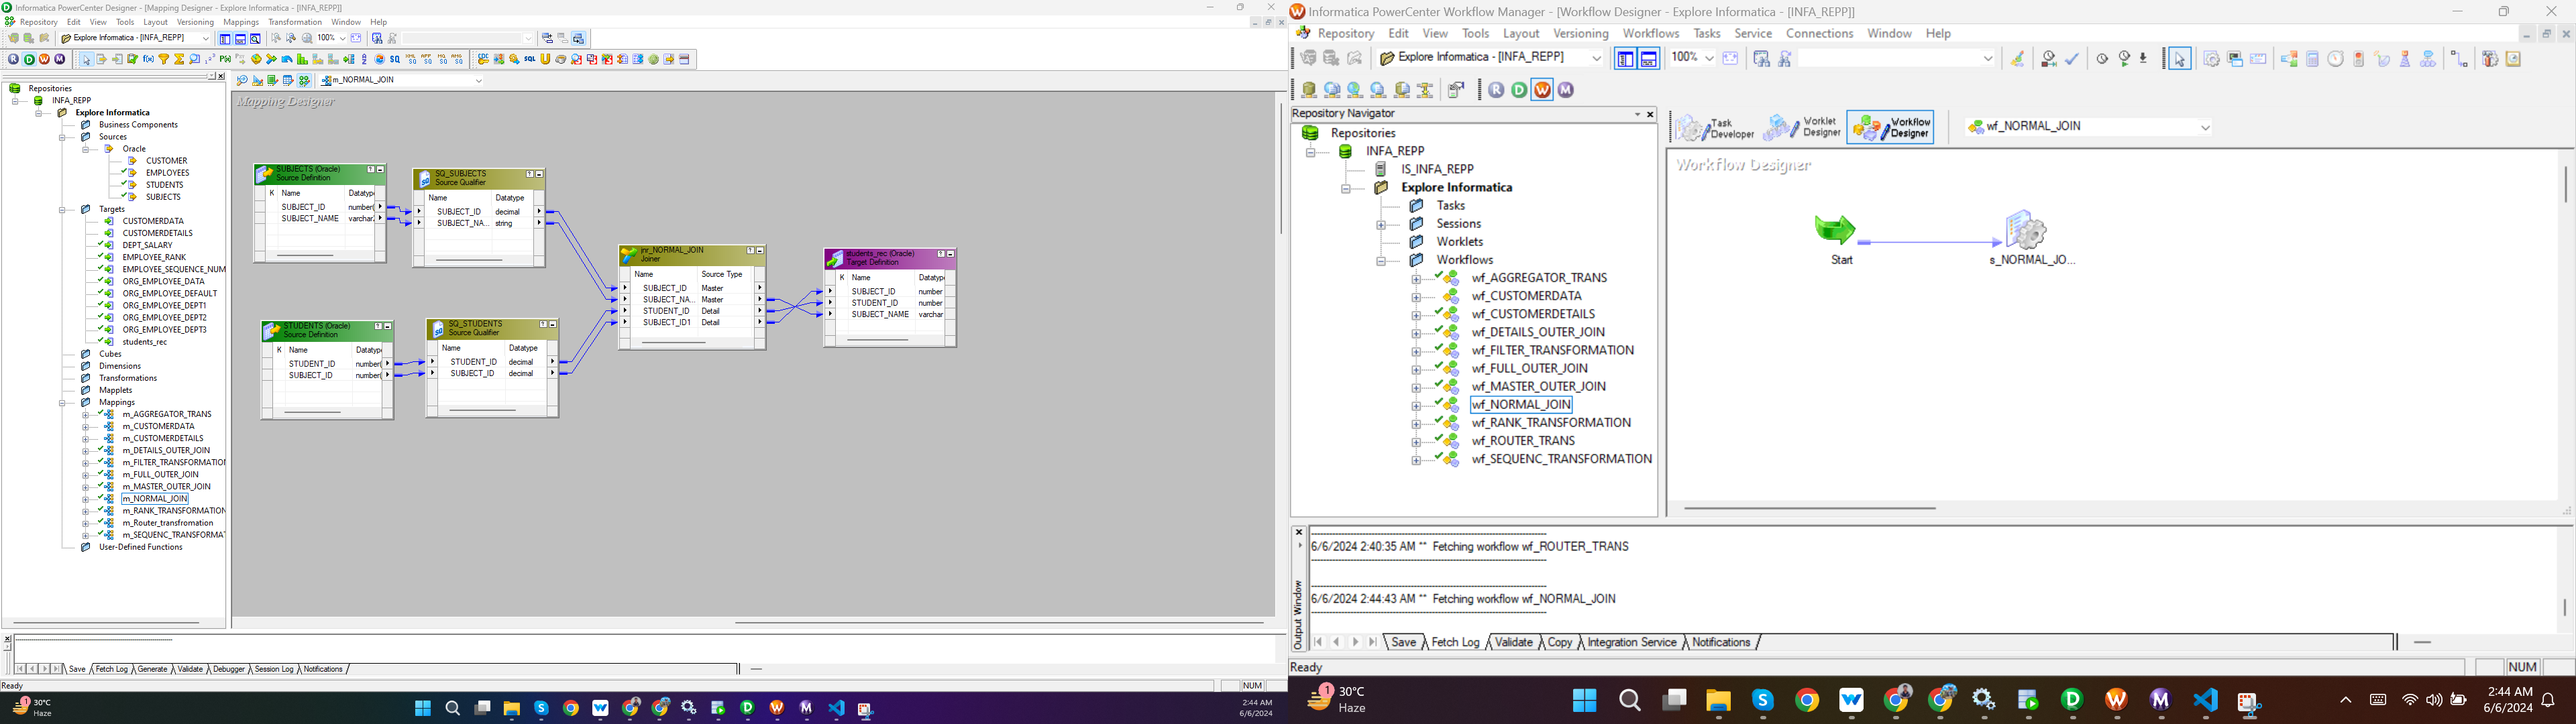Select m_FULL_OUTER_JOIN mapping in the Designer tree
The height and width of the screenshot is (724, 2576).
tap(160, 475)
